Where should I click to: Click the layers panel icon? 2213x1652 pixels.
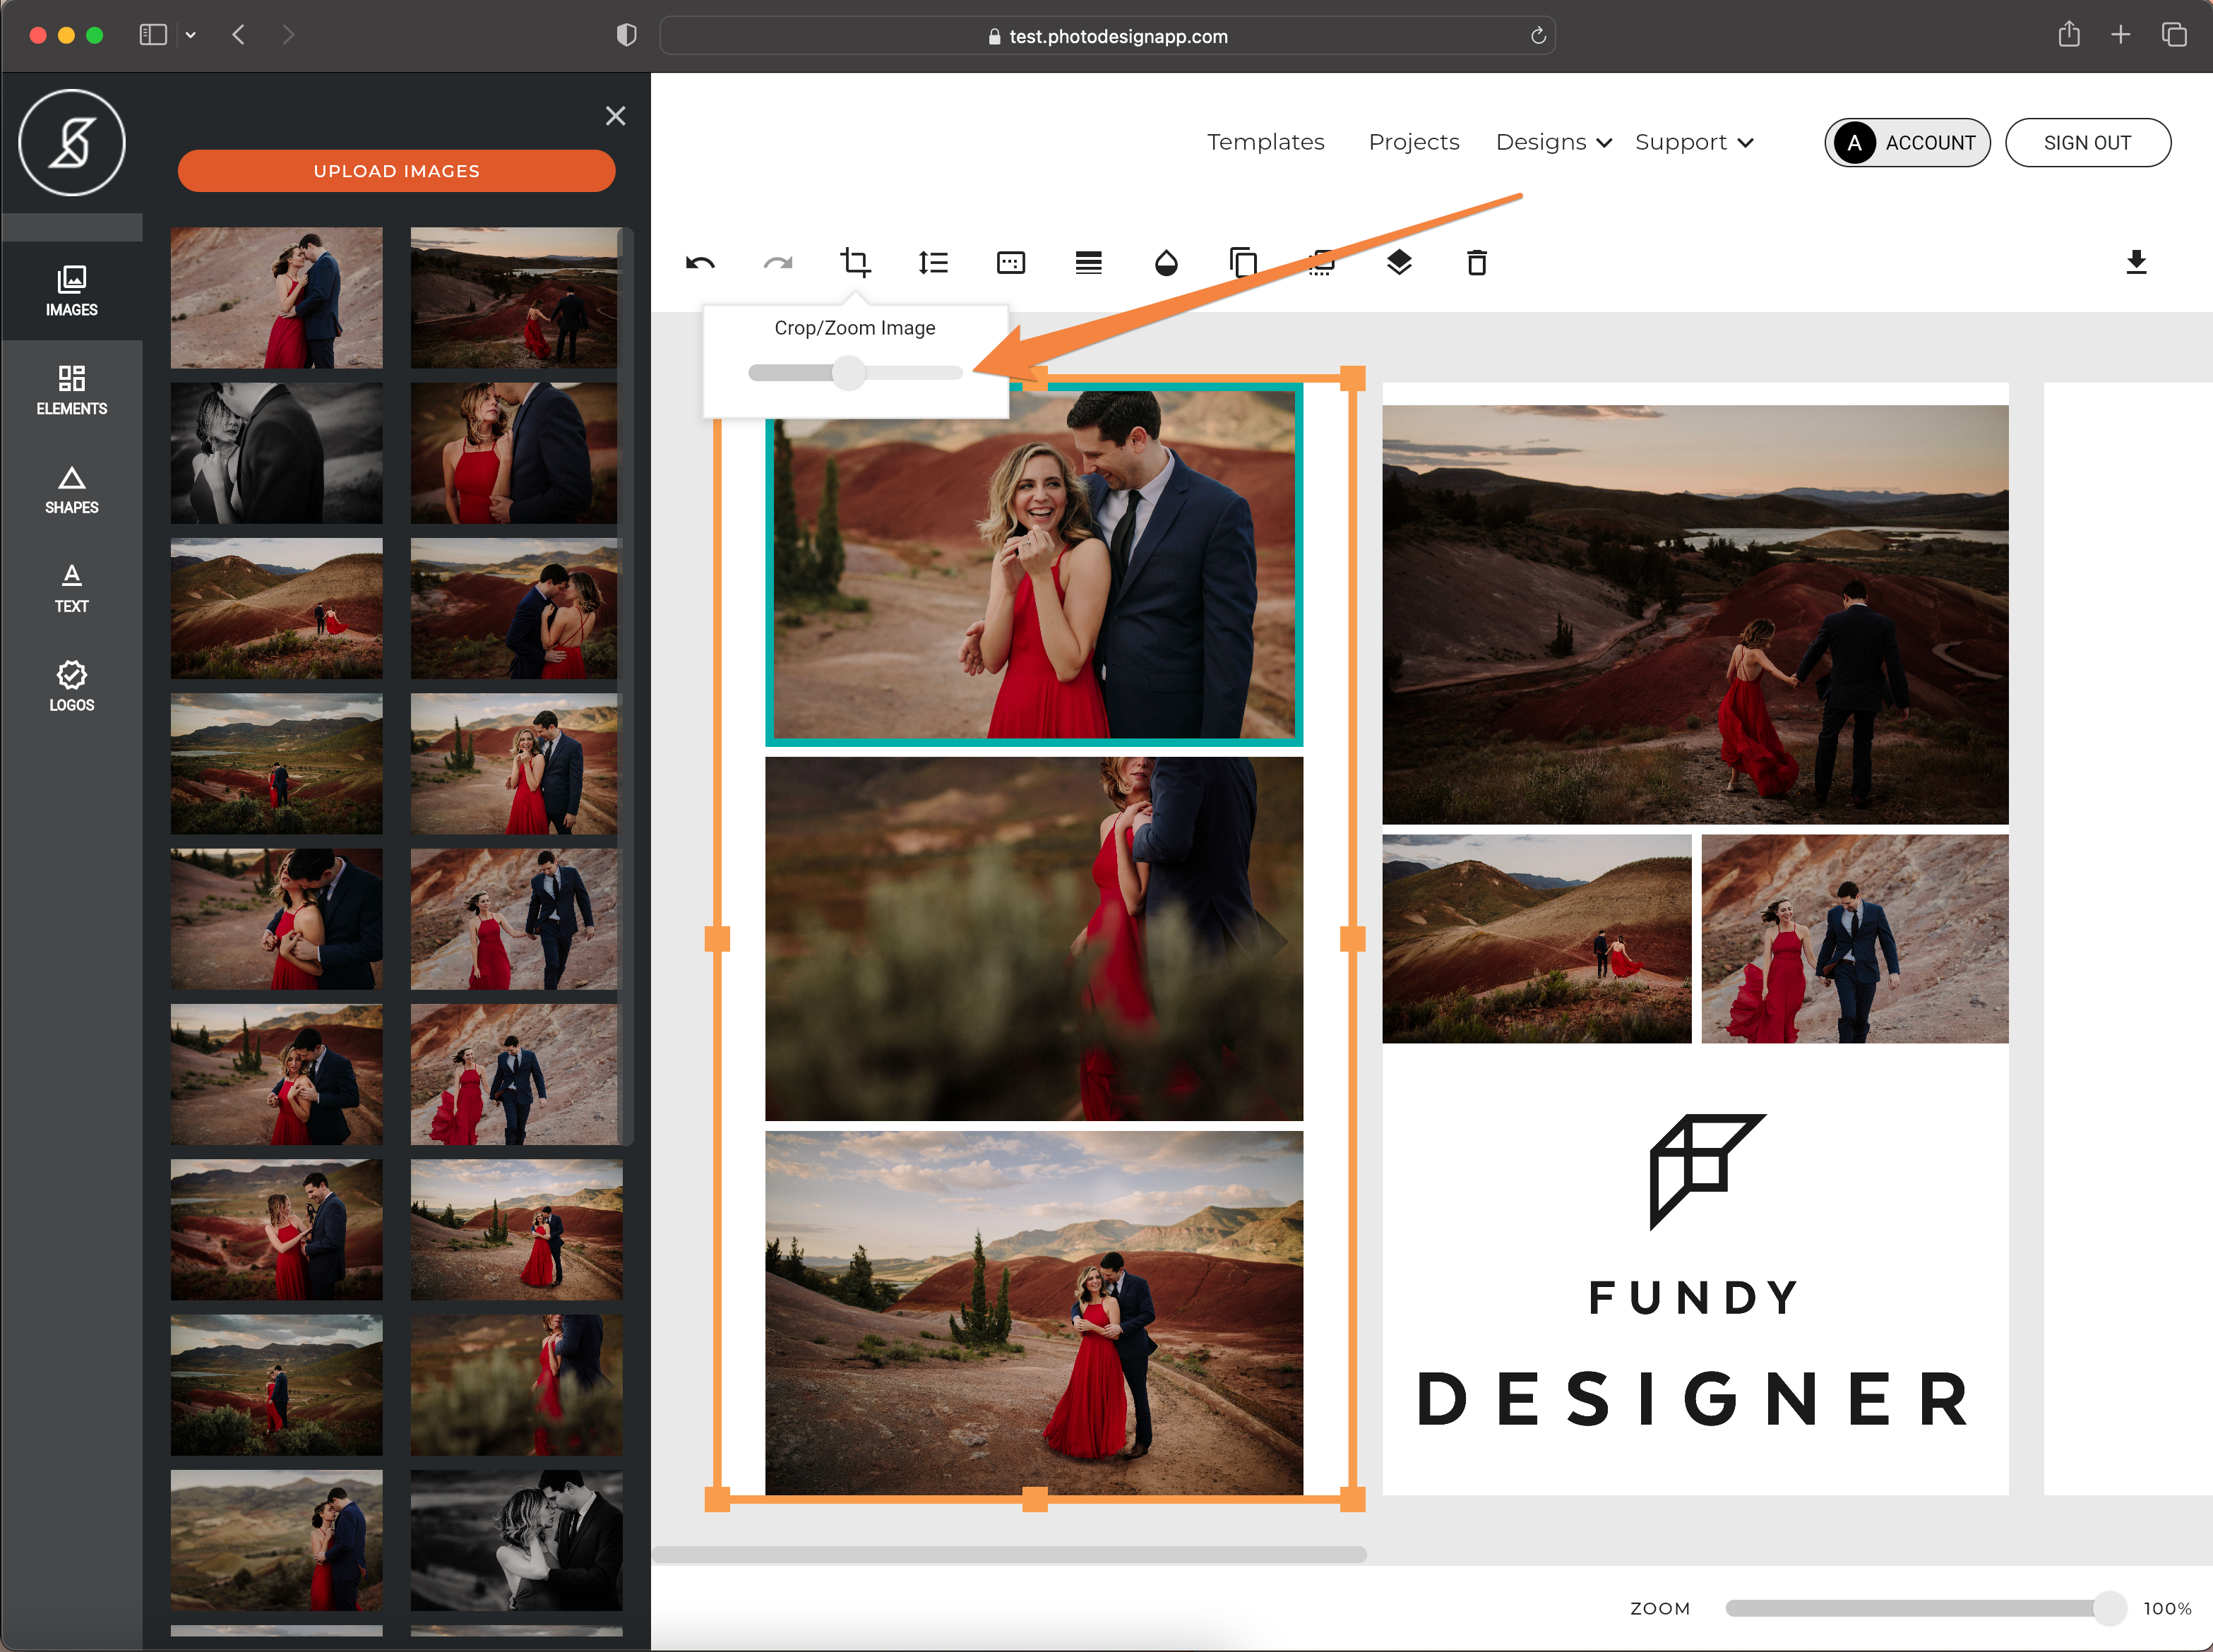[x=1397, y=262]
